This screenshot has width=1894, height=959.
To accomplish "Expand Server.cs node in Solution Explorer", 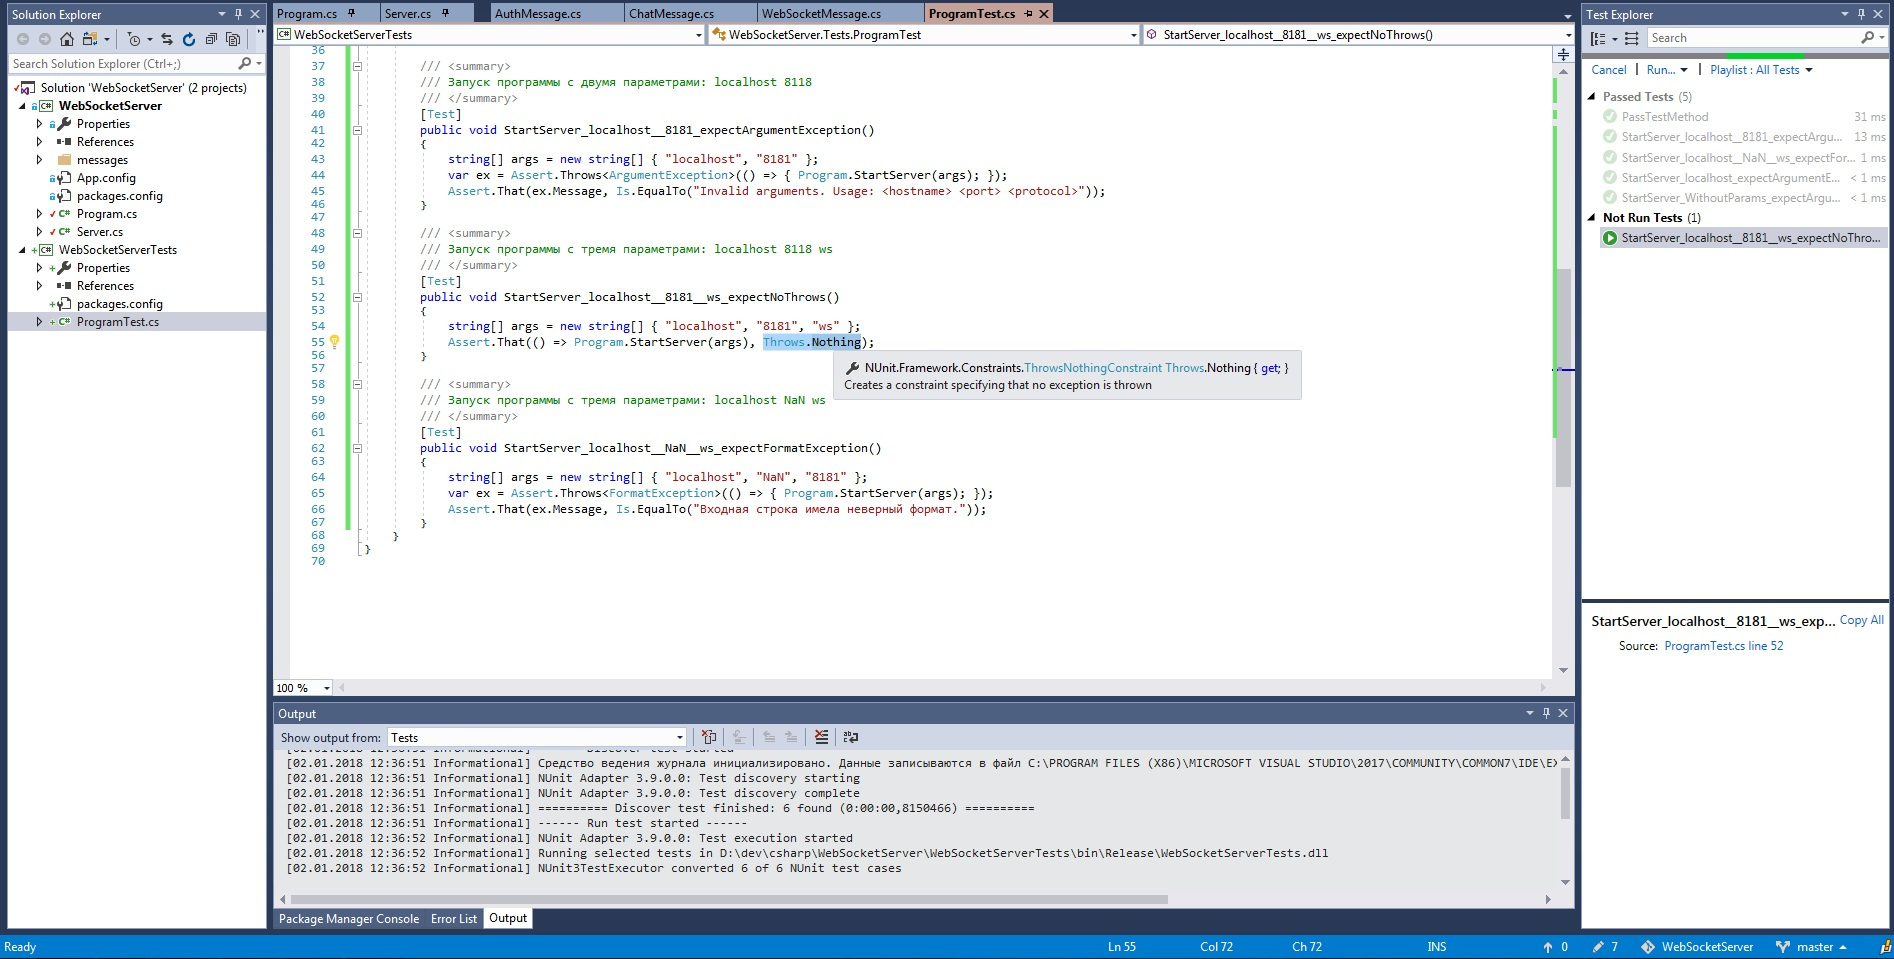I will tap(39, 232).
